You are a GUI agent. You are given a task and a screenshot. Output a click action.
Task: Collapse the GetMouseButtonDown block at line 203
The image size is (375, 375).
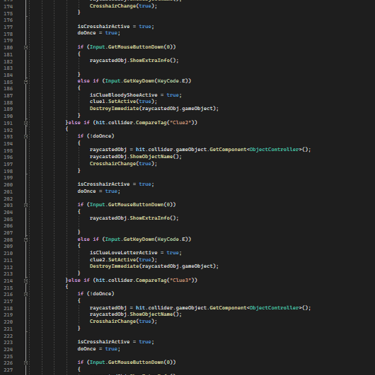coord(26,205)
